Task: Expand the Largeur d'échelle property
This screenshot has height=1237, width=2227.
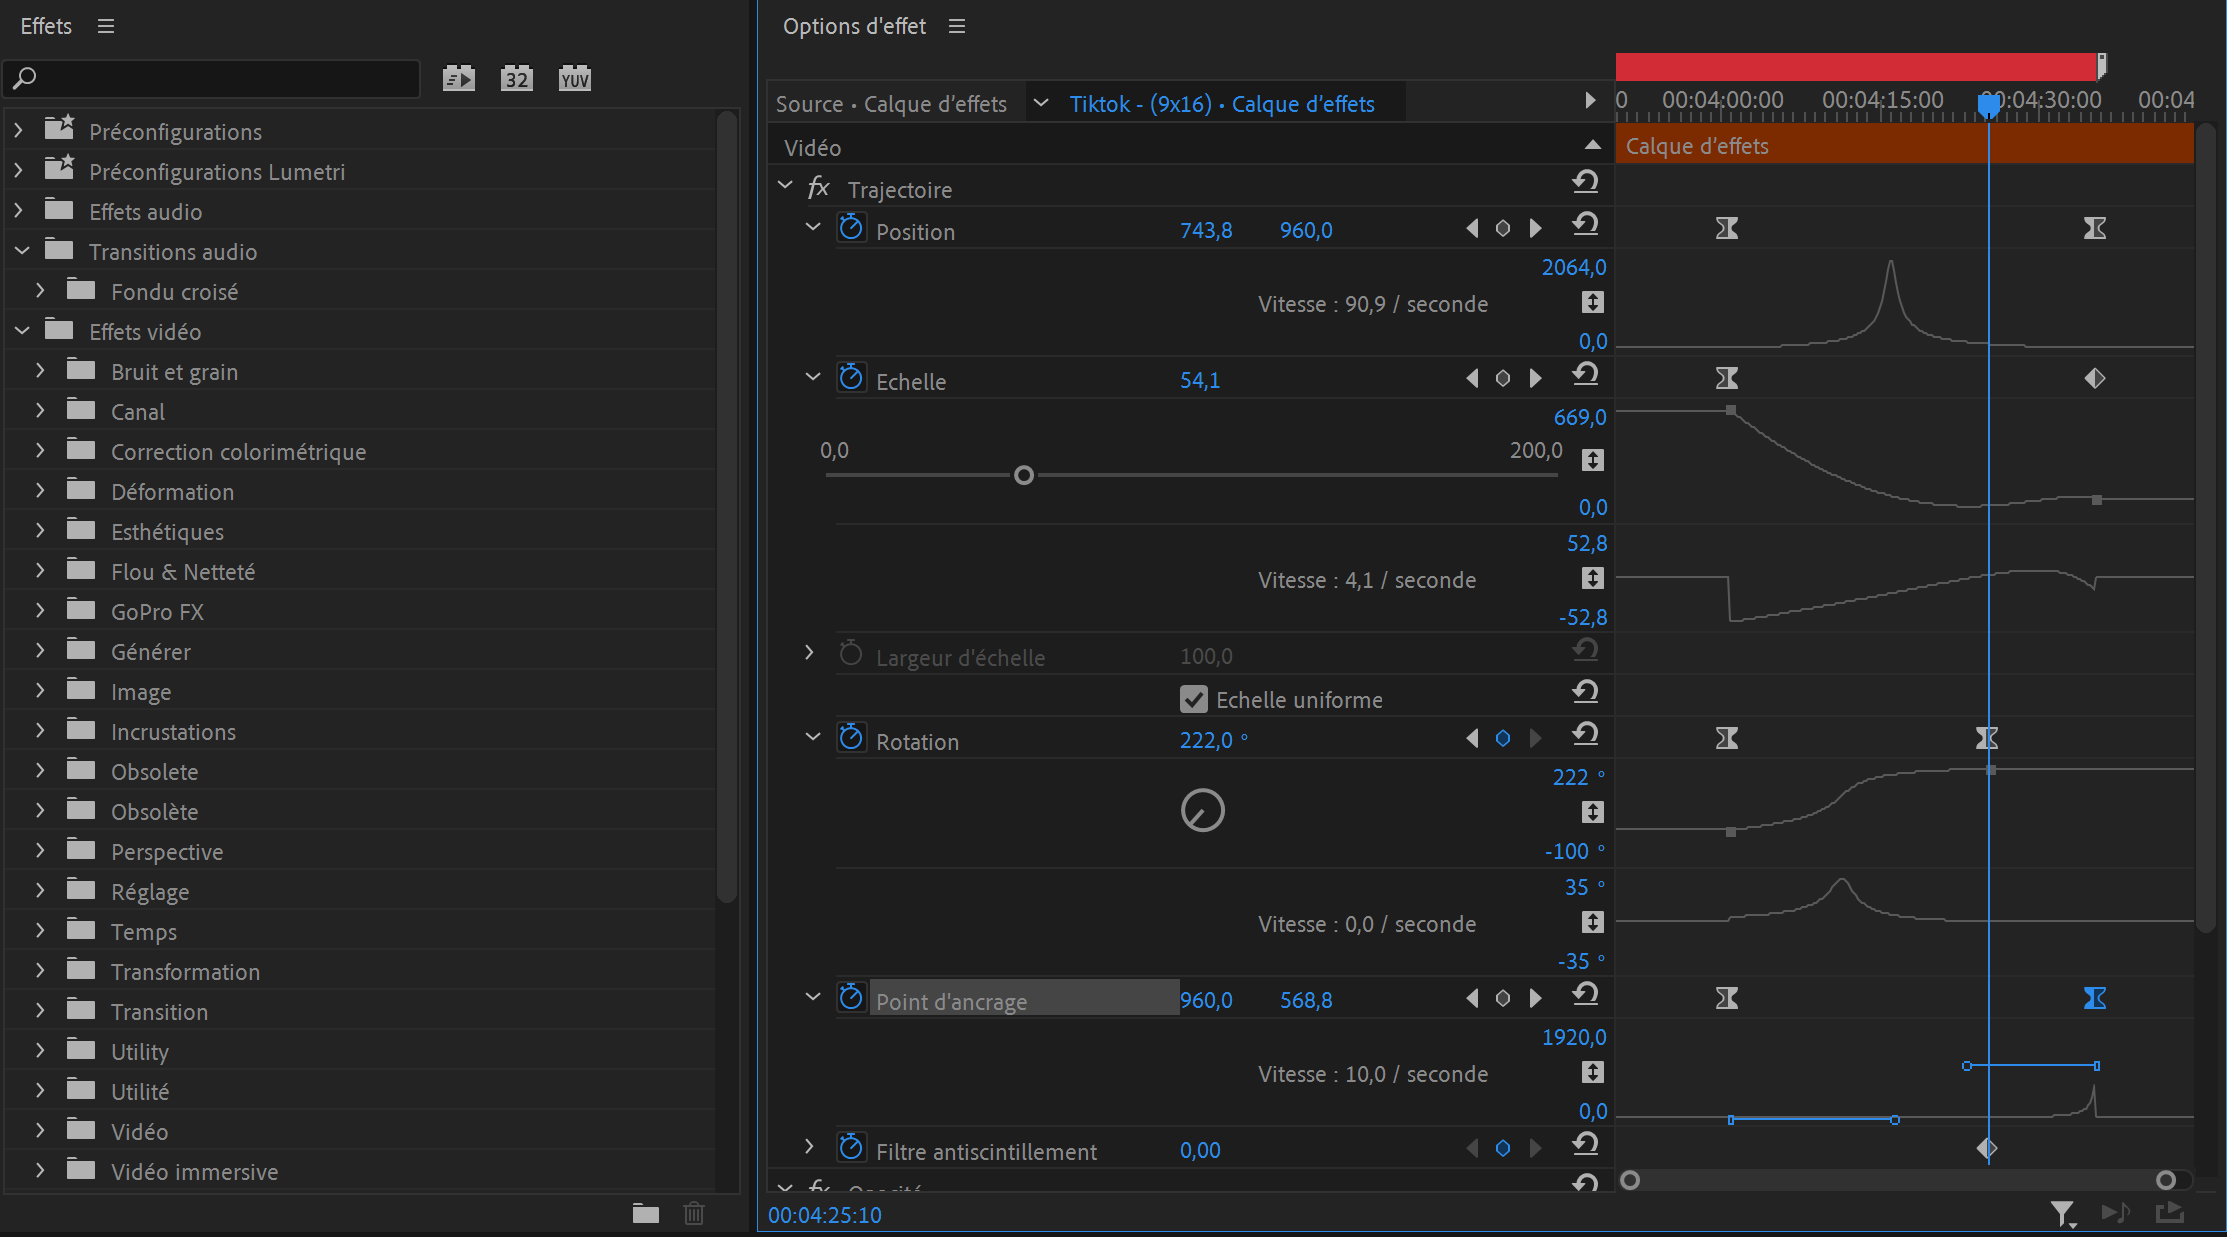Action: click(809, 653)
